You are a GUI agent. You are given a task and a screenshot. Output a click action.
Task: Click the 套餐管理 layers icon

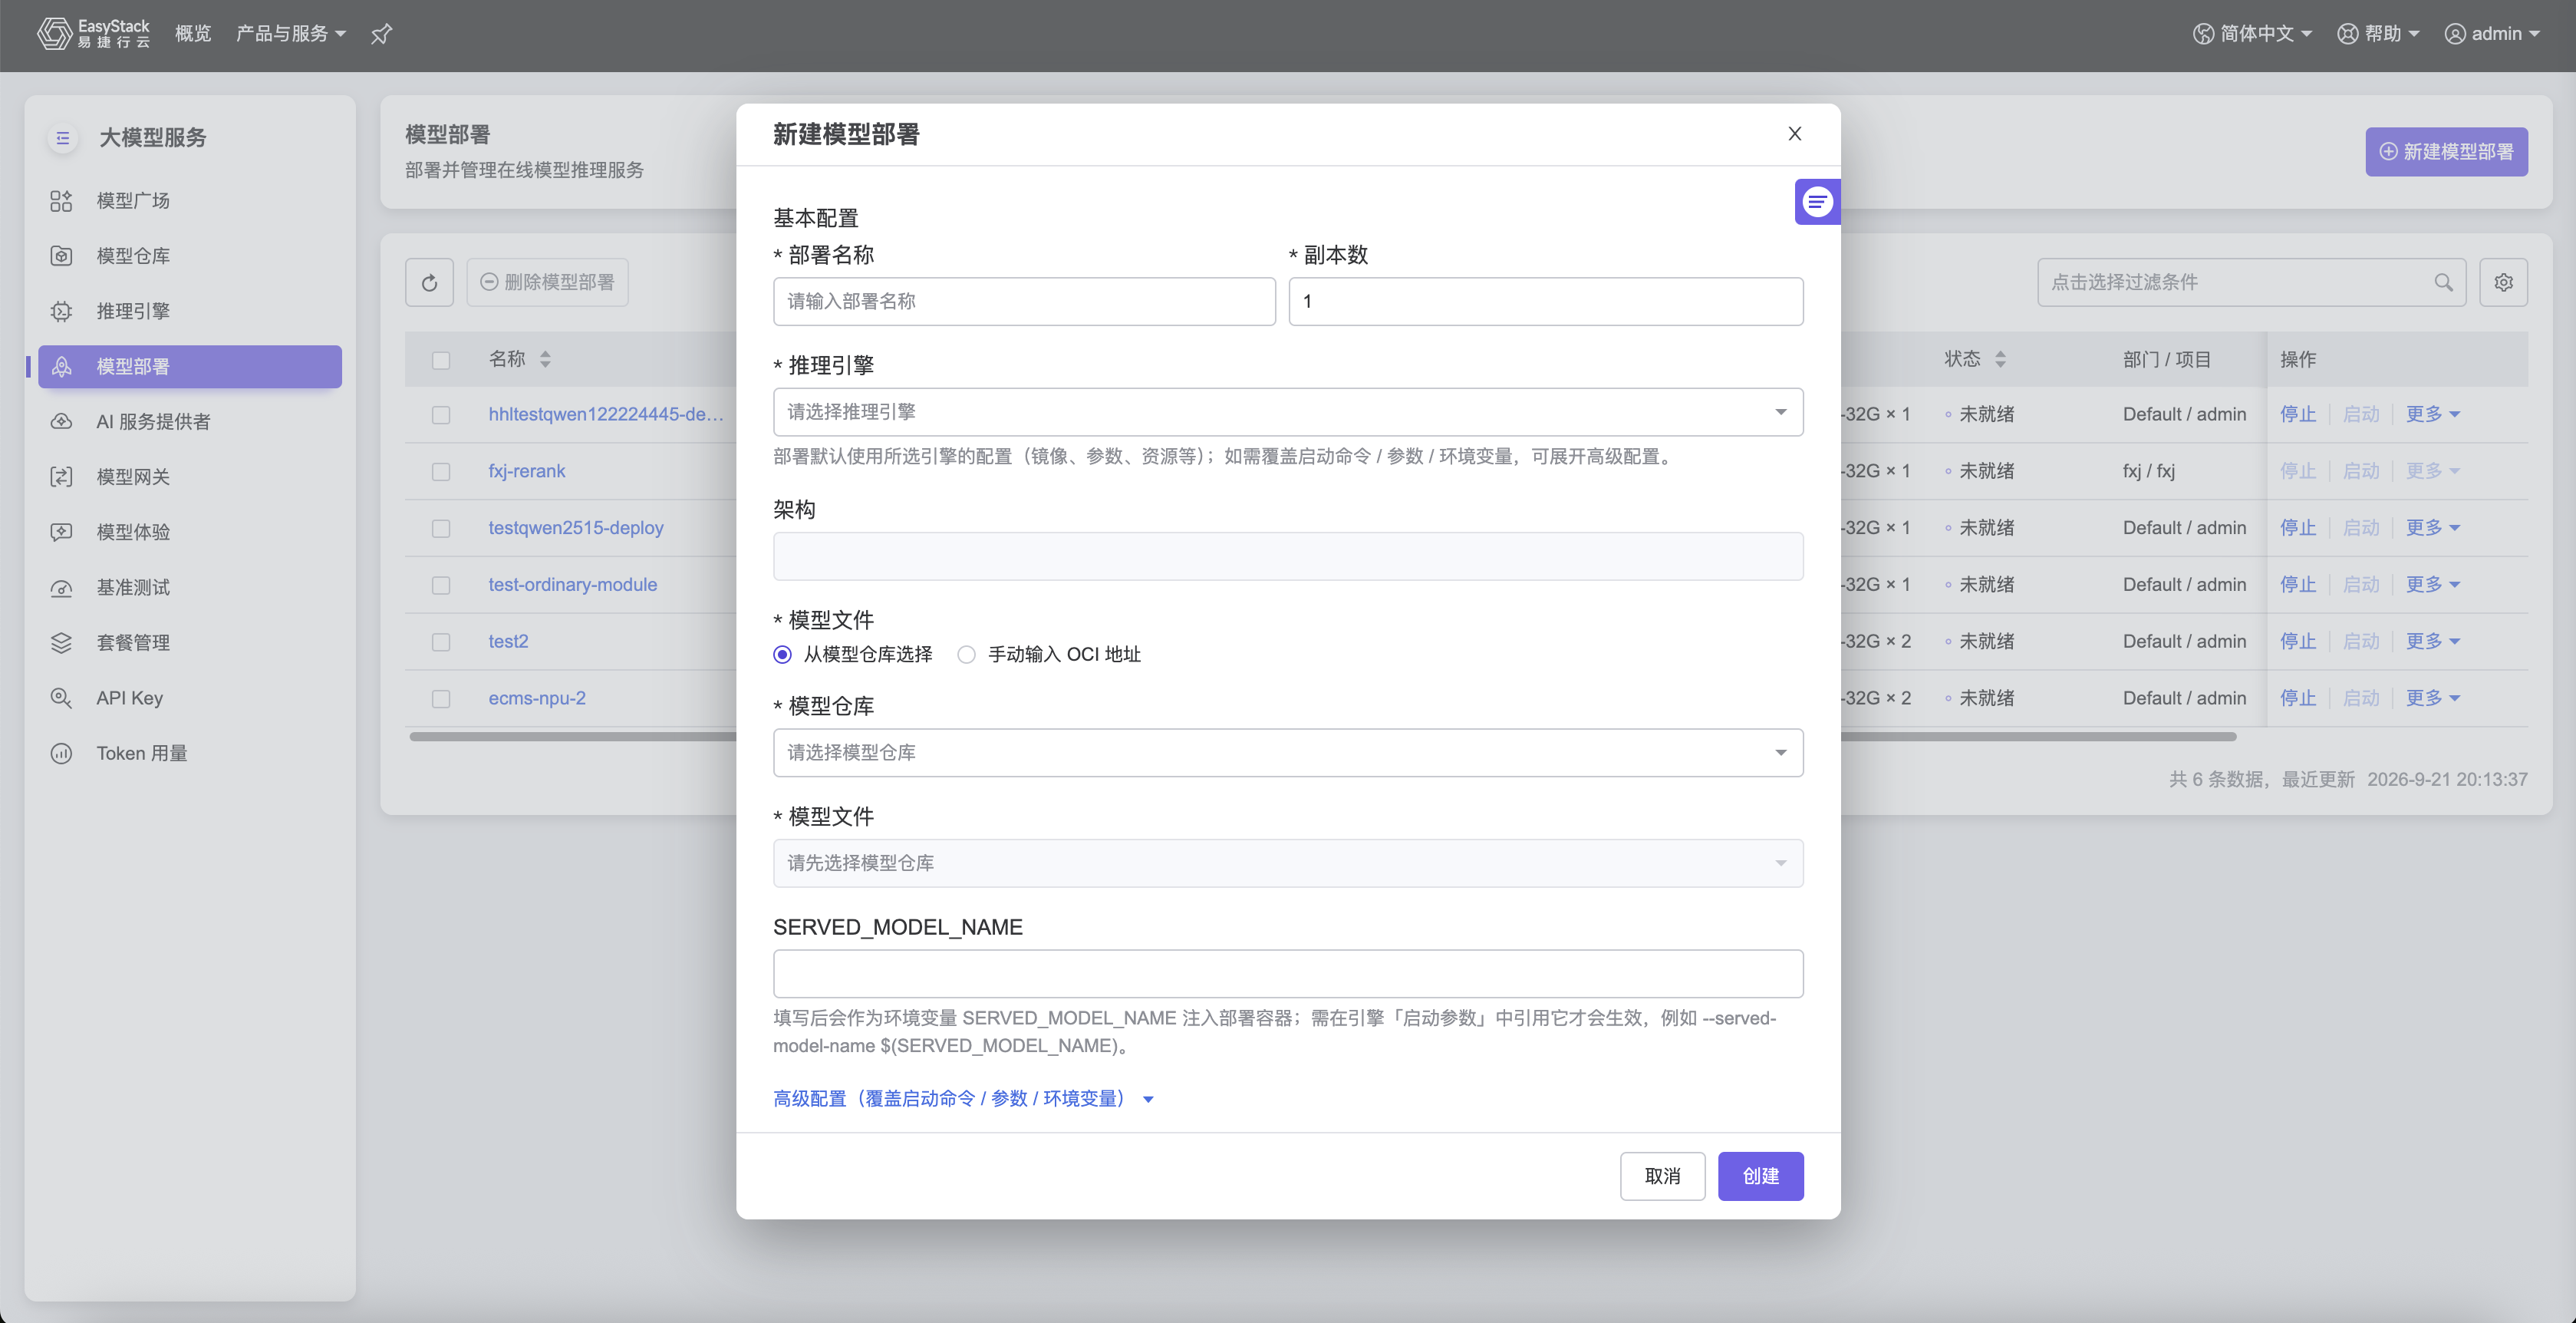(x=61, y=643)
